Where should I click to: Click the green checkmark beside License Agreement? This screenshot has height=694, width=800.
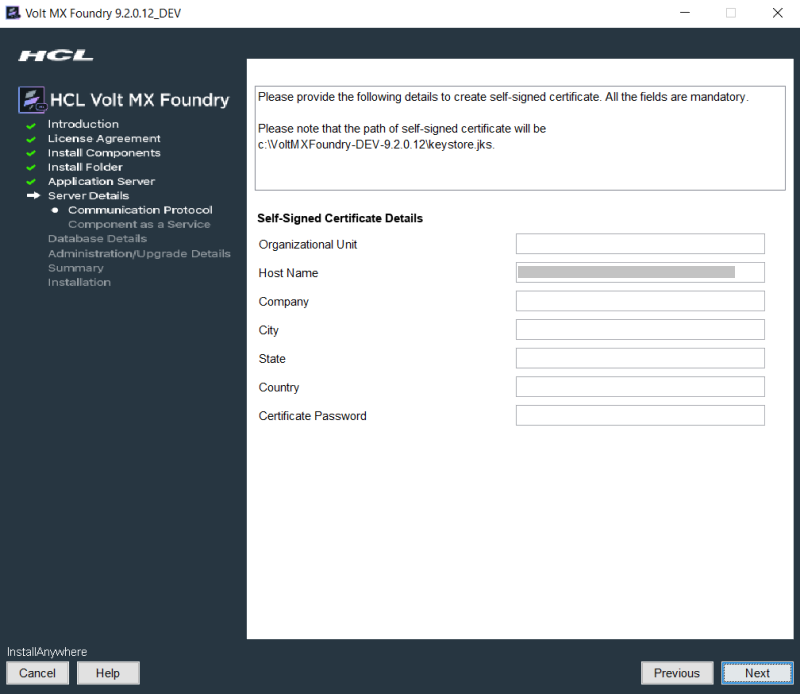click(31, 139)
